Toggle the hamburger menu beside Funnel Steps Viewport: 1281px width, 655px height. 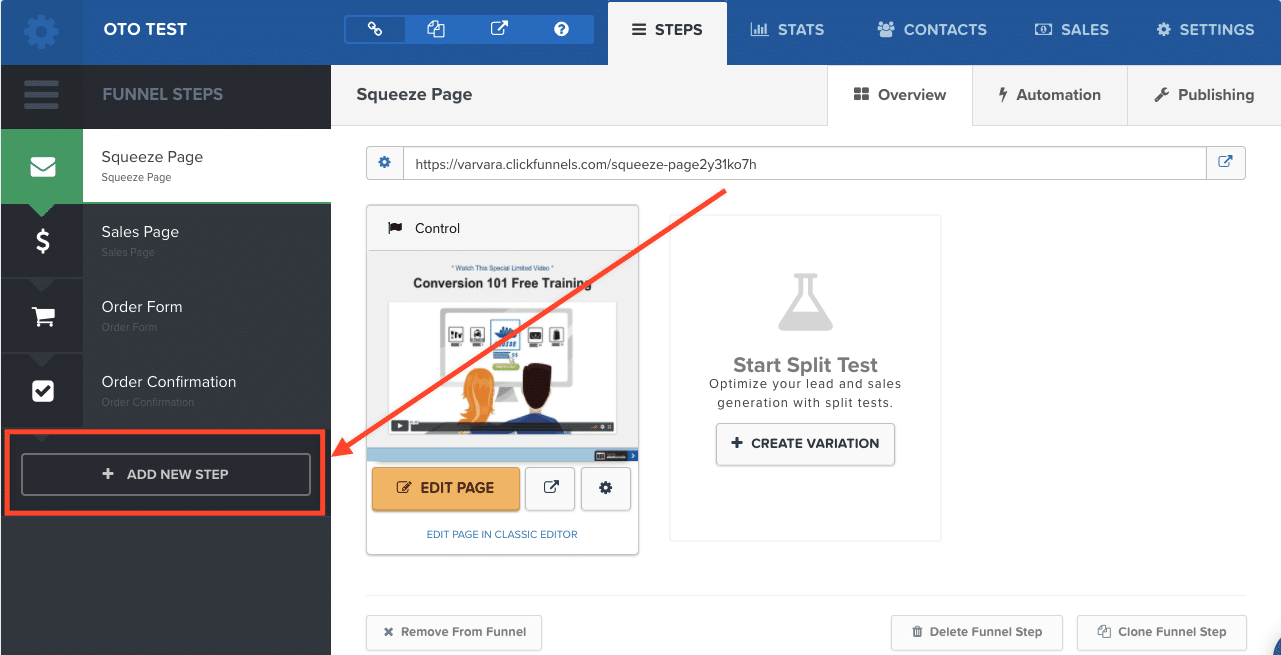(x=41, y=94)
